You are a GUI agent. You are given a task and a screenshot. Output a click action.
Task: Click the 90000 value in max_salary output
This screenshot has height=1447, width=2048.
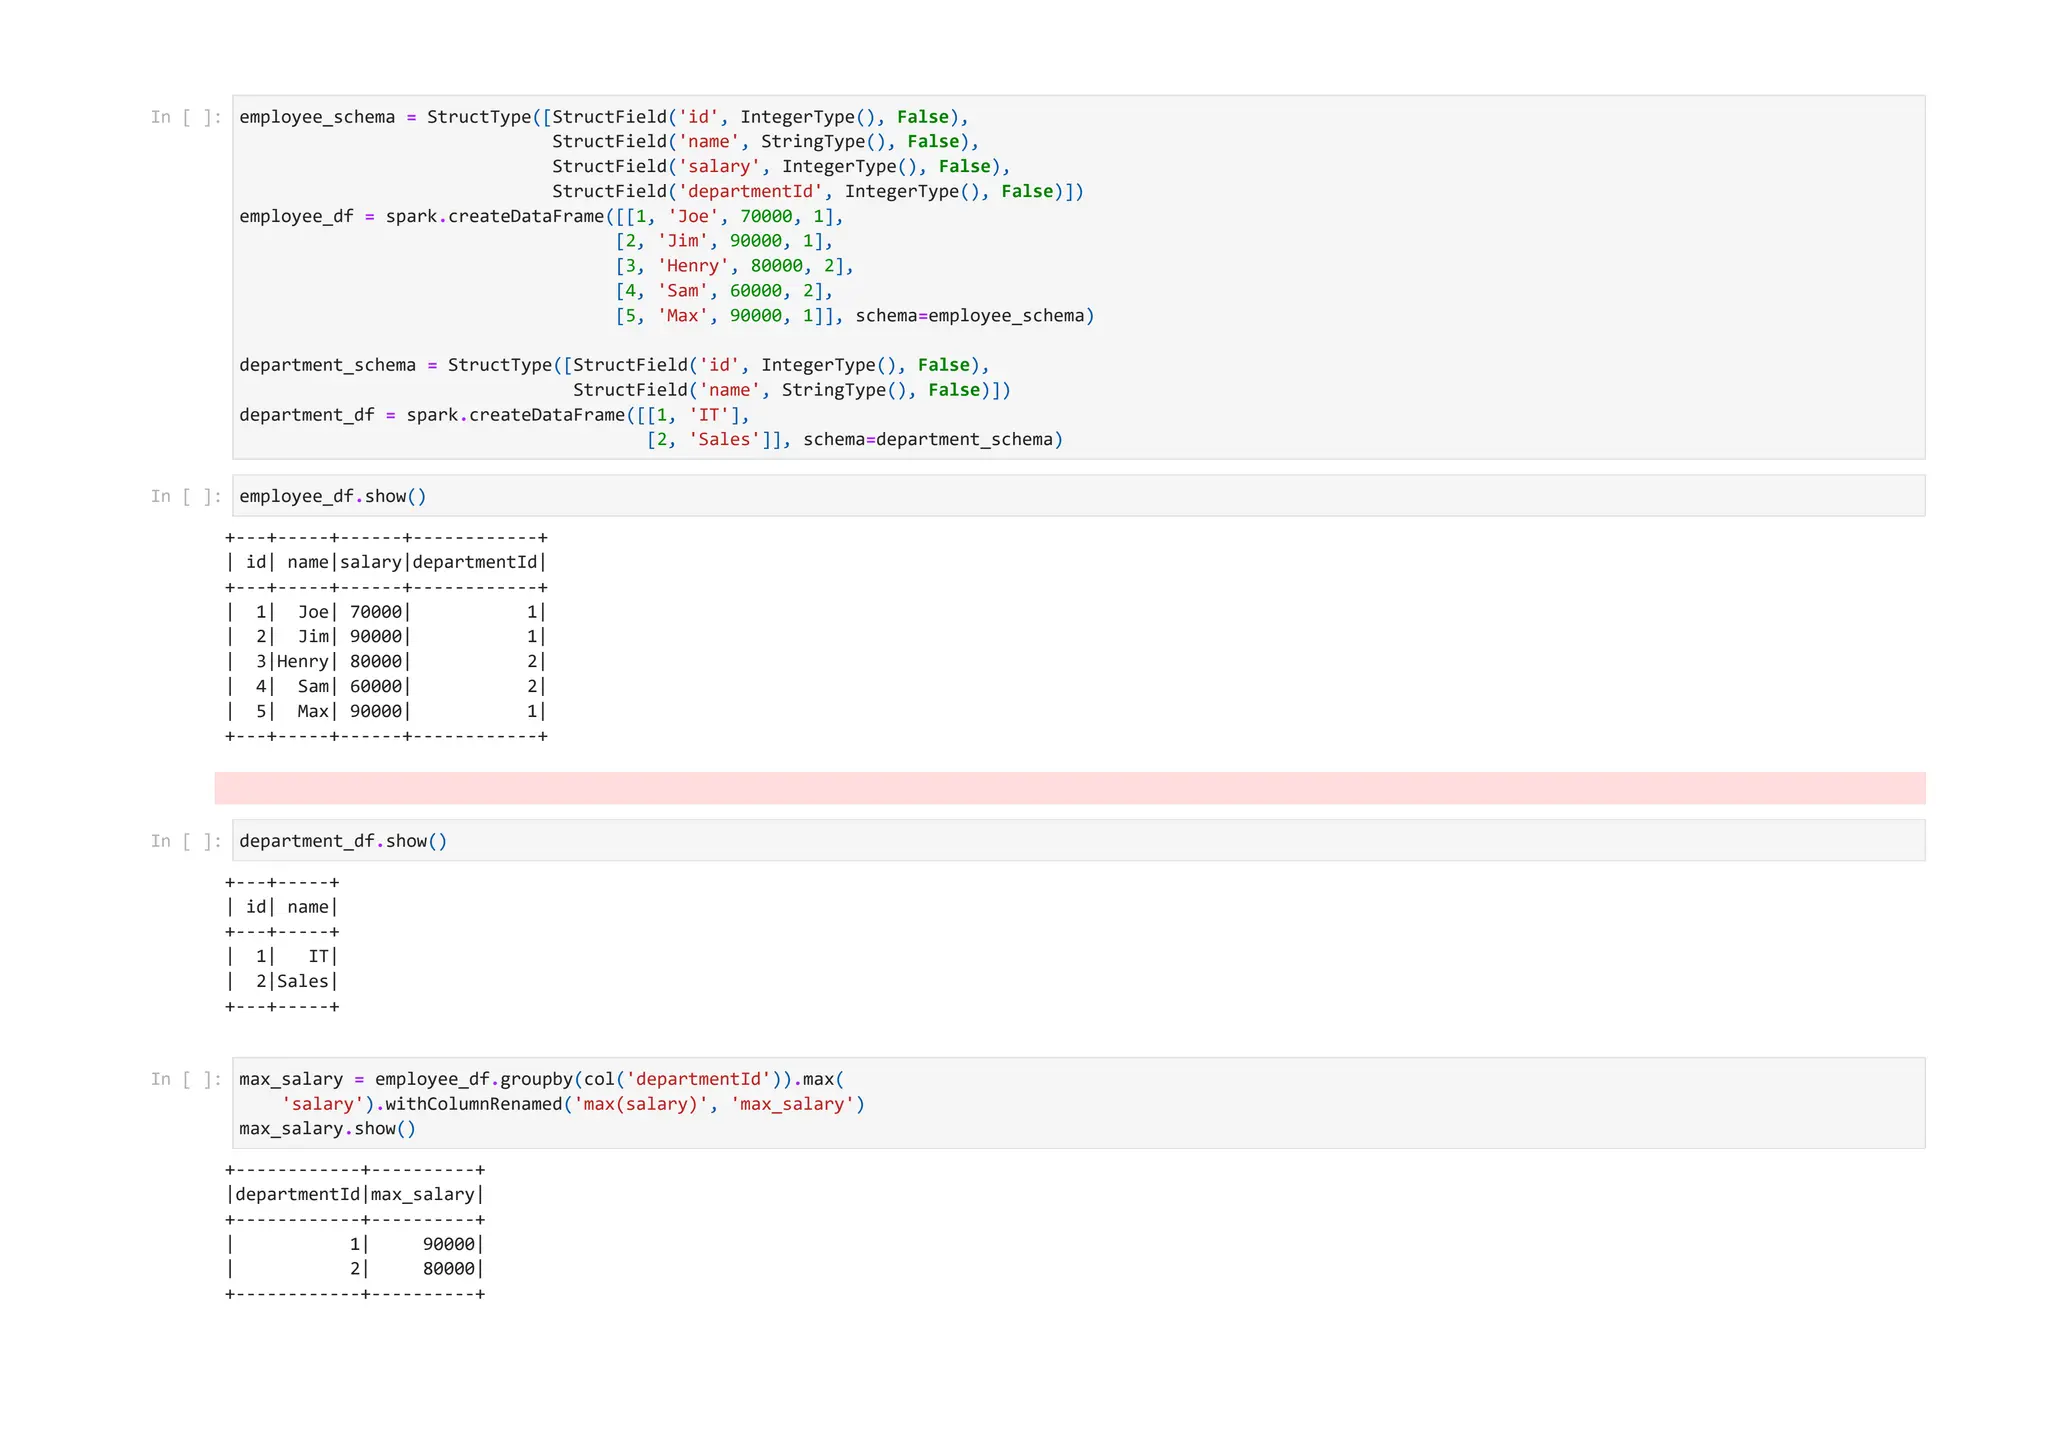[x=449, y=1244]
